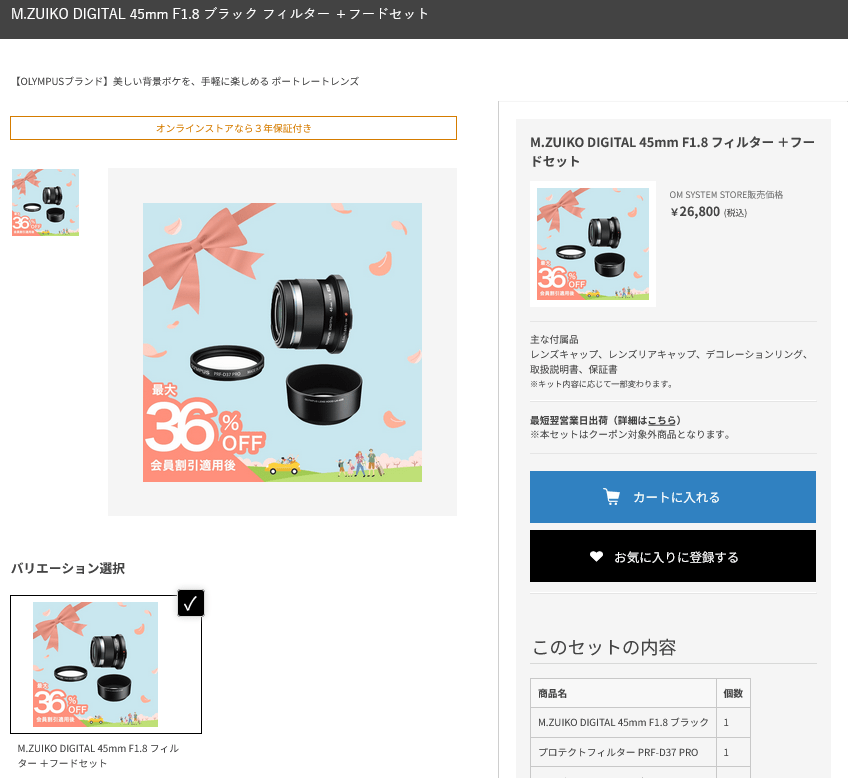Click the プロテクトフィルター PRF-D37 PRO table row

tap(618, 752)
